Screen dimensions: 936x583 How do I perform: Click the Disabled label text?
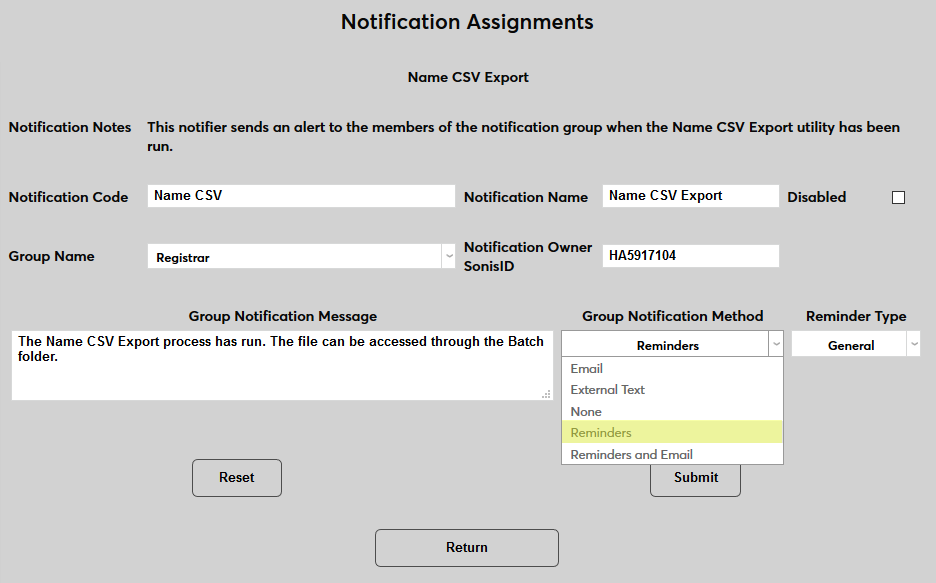[x=817, y=198]
